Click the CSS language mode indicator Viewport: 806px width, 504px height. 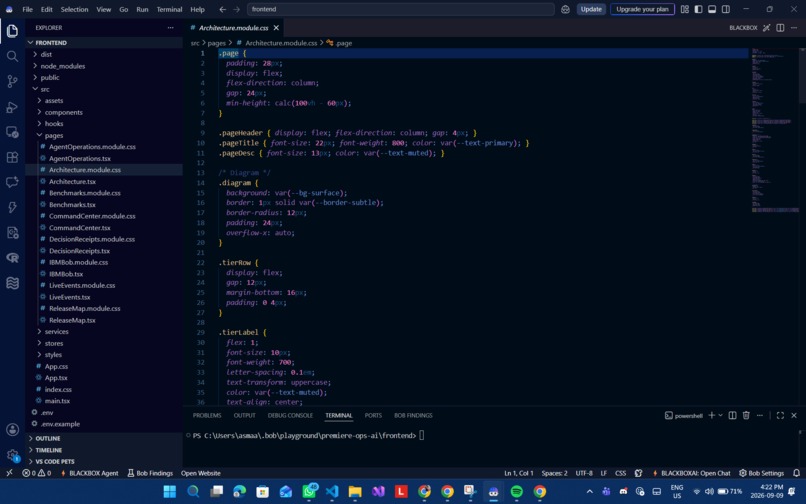point(620,473)
